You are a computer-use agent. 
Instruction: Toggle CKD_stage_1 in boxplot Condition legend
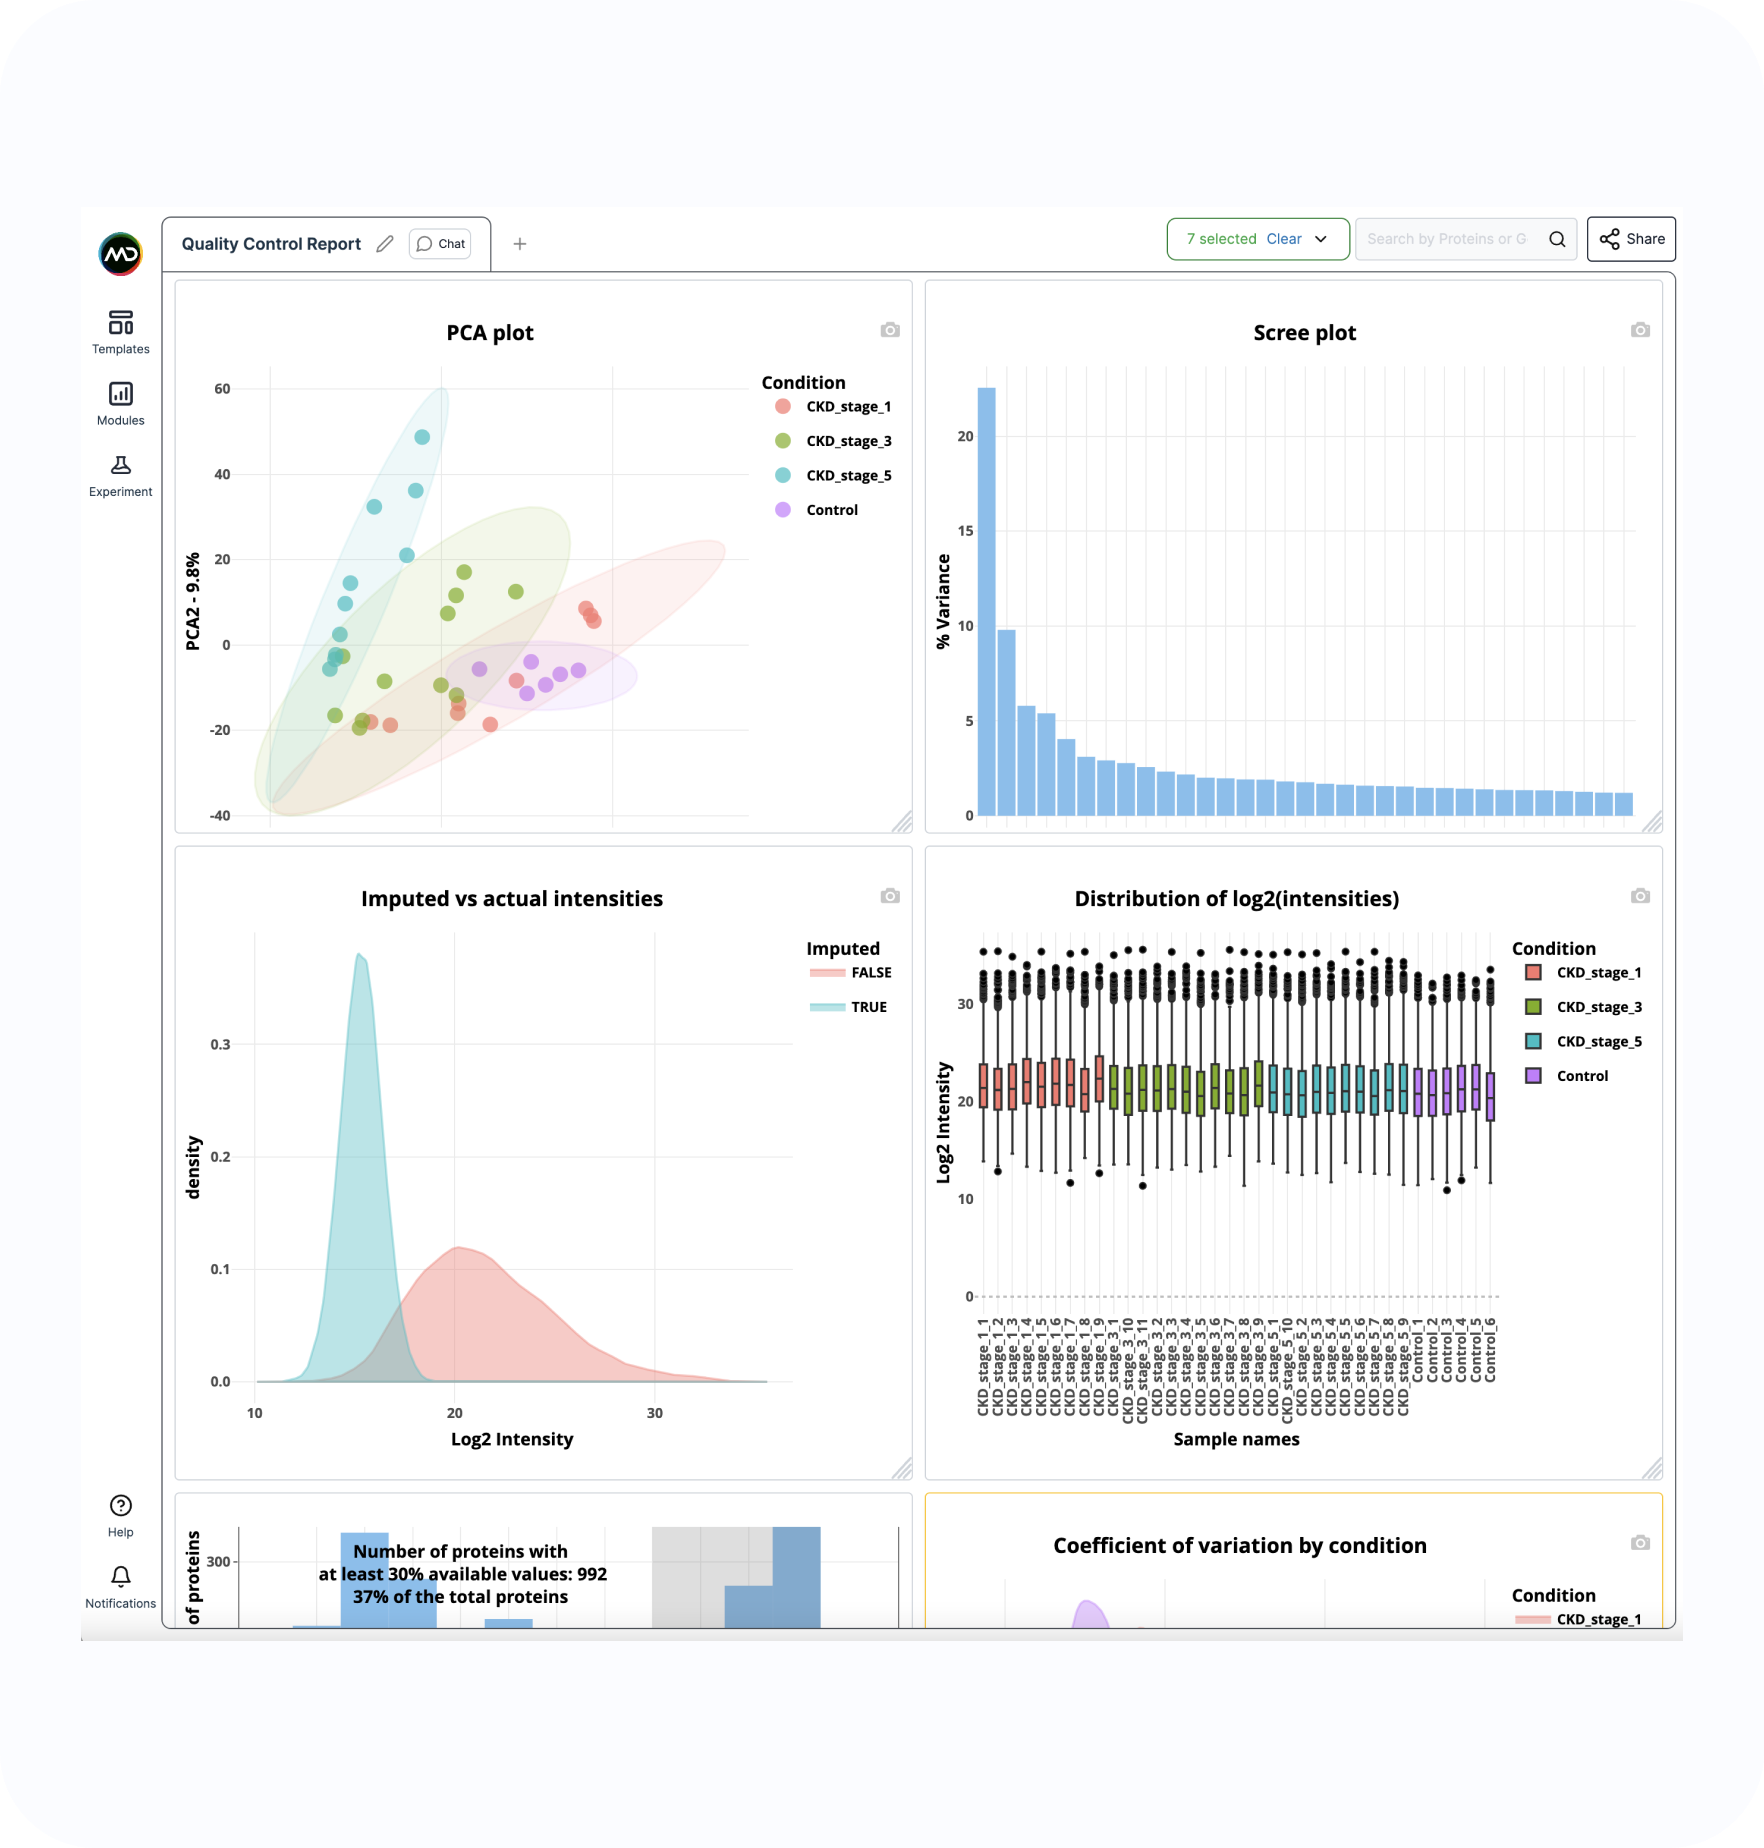click(1583, 973)
